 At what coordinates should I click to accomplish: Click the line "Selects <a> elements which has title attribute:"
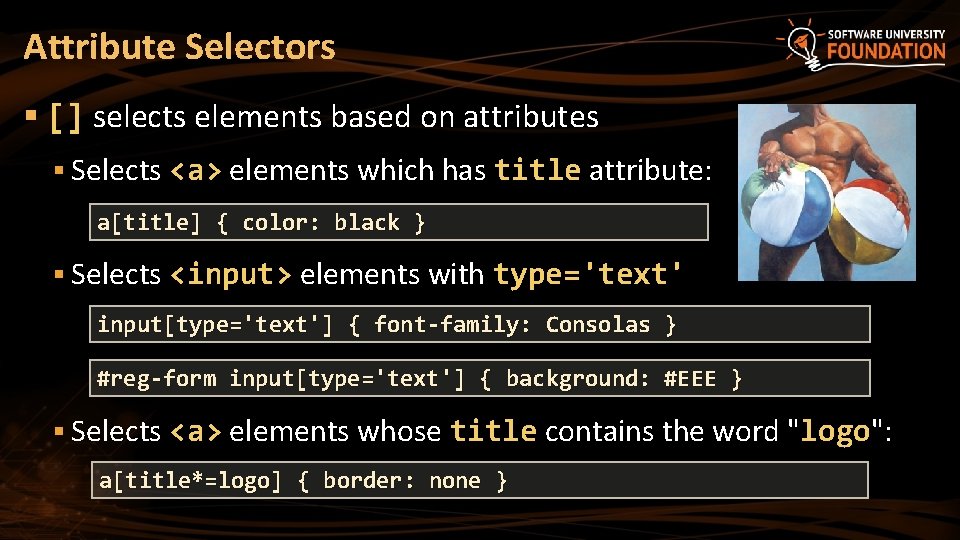[x=391, y=170]
